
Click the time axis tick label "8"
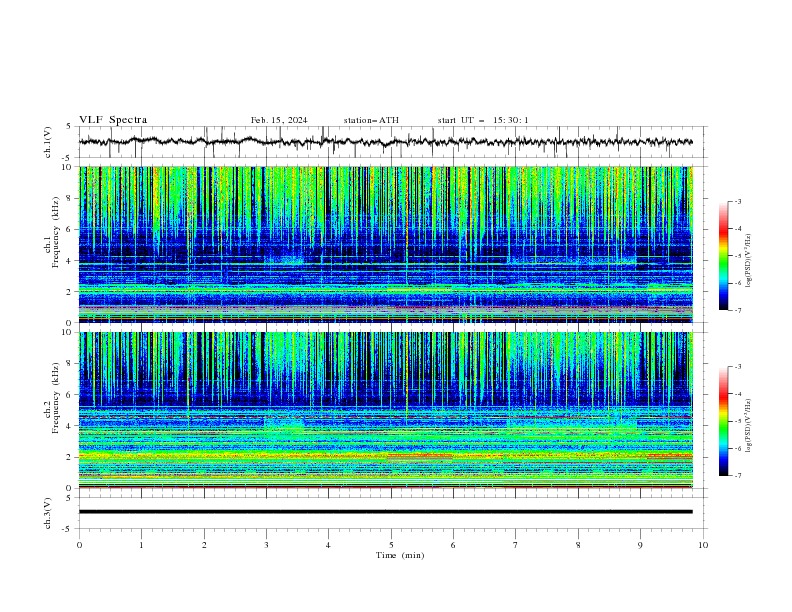click(x=578, y=545)
